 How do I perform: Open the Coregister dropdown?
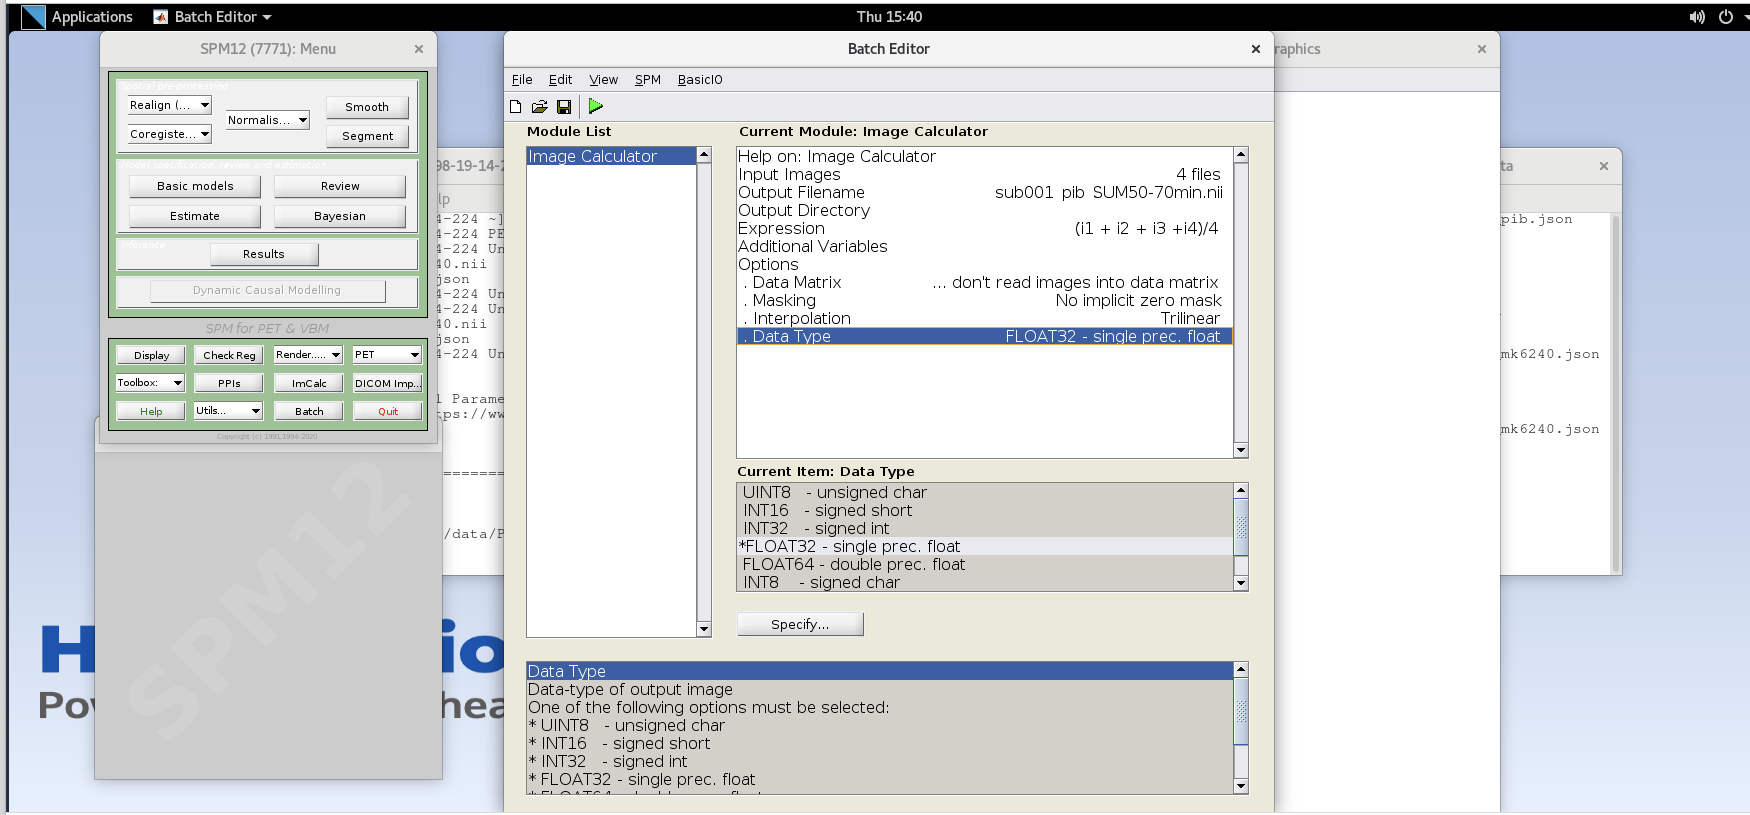[x=169, y=134]
